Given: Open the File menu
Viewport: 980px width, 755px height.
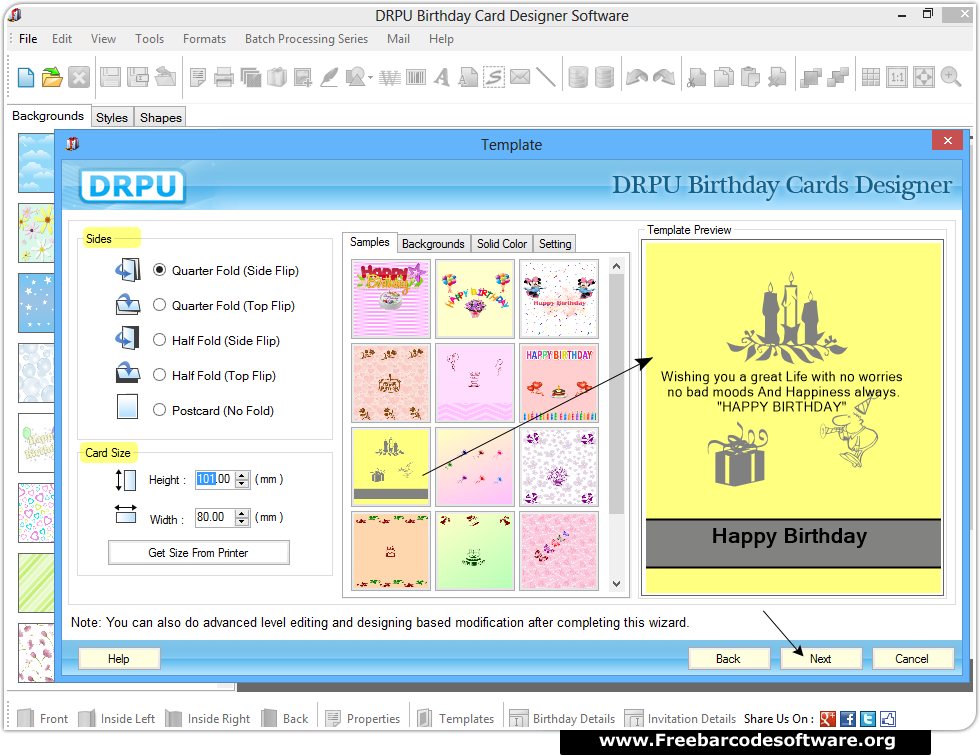Looking at the screenshot, I should coord(28,39).
